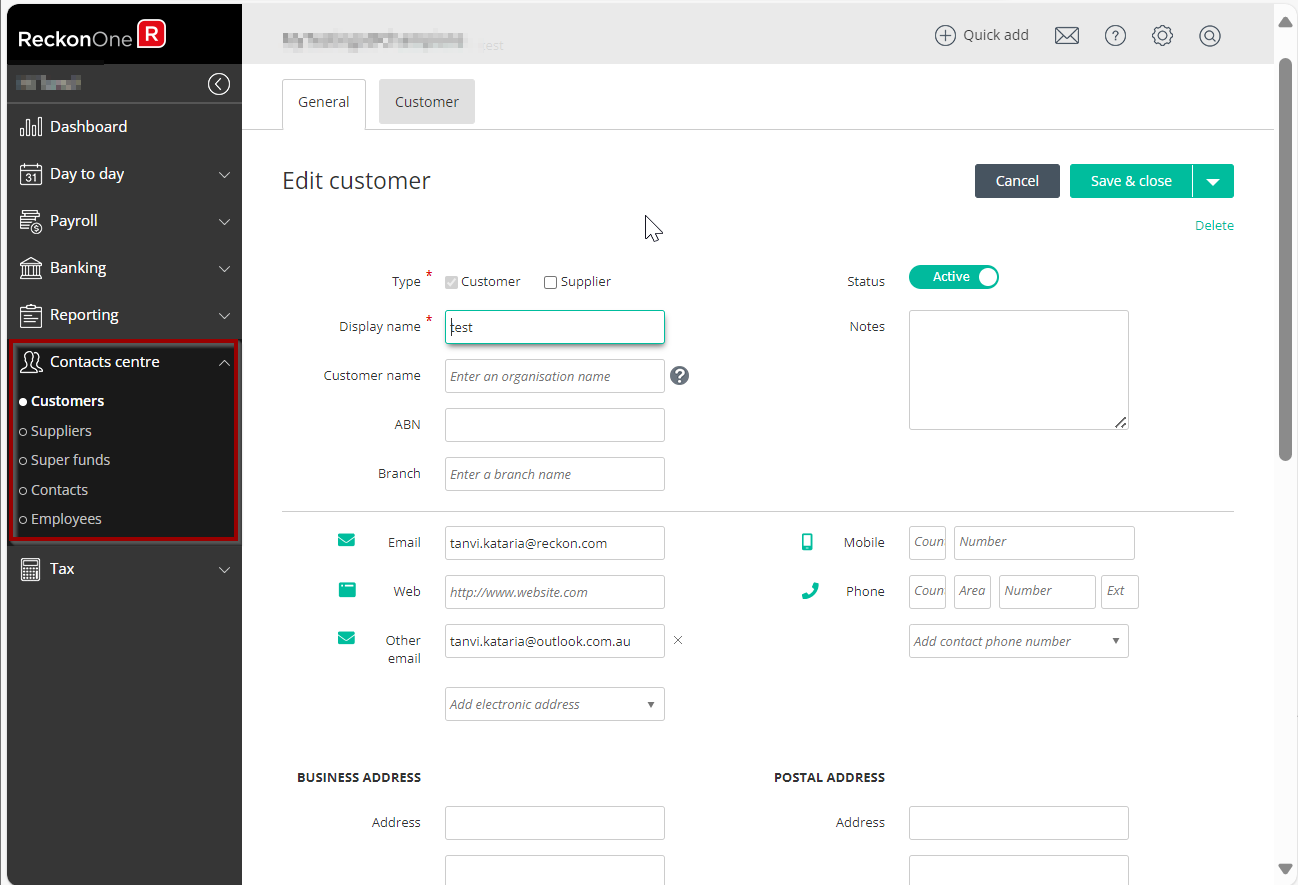Viewport: 1298px width, 885px height.
Task: Open the Save & close dropdown arrow
Action: click(1213, 181)
